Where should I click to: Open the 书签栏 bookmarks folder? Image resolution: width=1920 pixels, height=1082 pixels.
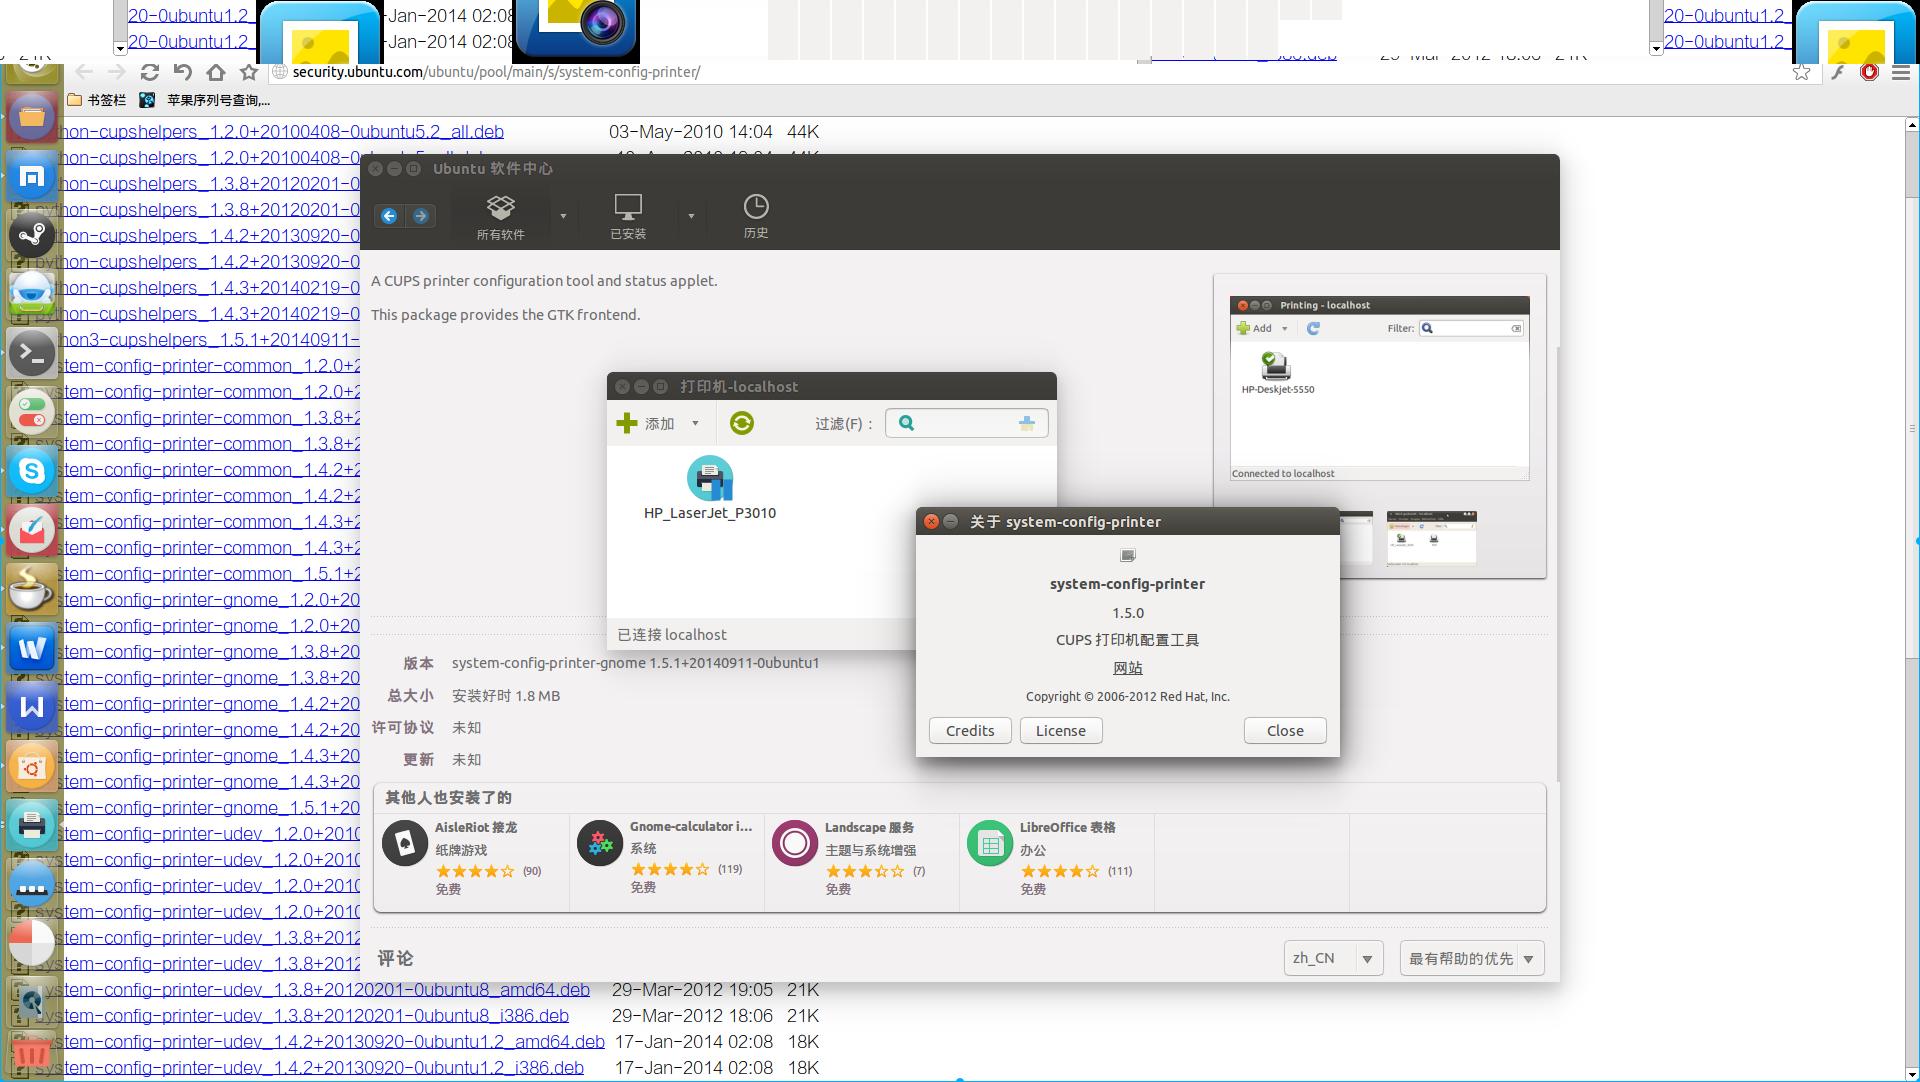click(97, 100)
